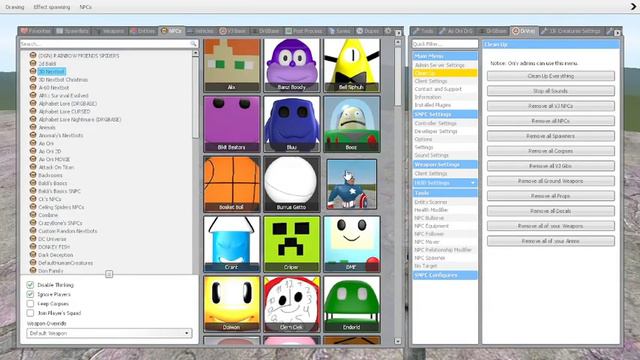Click Remove all Decals button
640x360 pixels.
coord(551,211)
